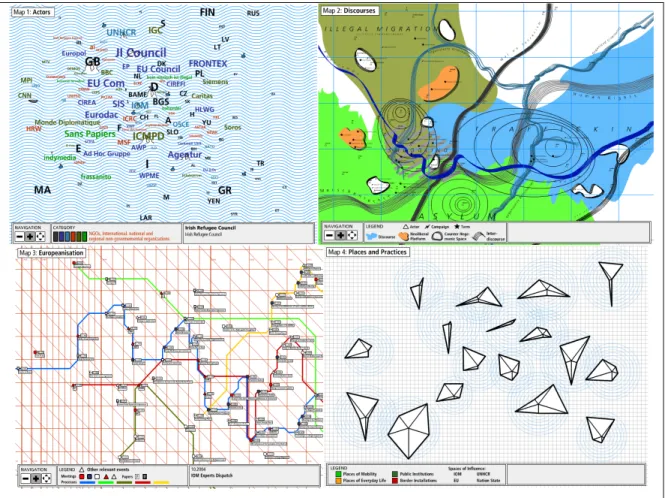Select the Soros actor label
This screenshot has width=665, height=498.
pyautogui.click(x=232, y=127)
